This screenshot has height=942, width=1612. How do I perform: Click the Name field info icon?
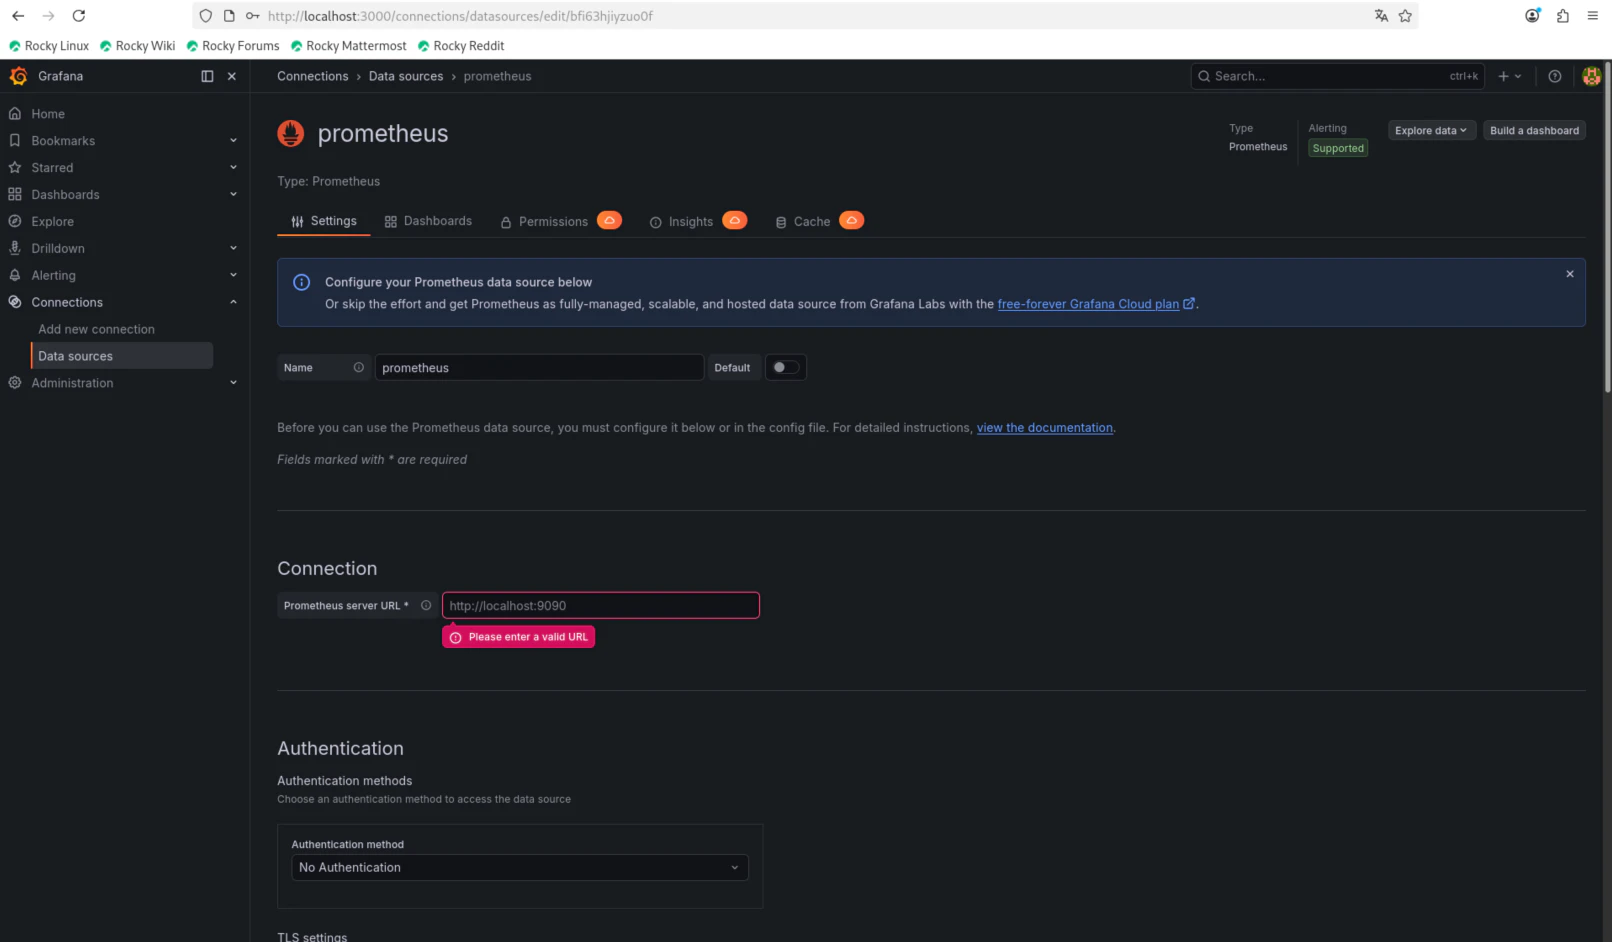click(x=358, y=367)
